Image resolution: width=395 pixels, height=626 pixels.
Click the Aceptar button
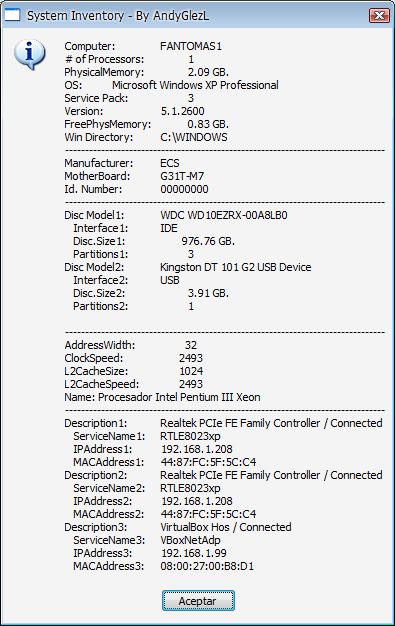(x=198, y=600)
